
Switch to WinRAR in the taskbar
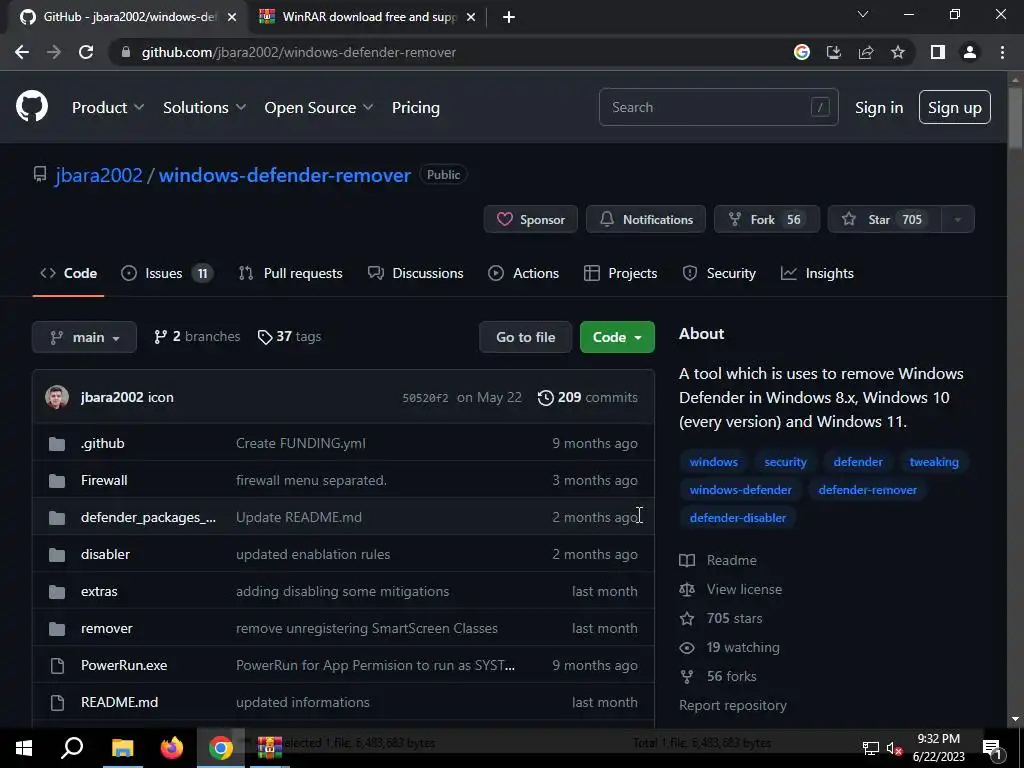pos(269,748)
